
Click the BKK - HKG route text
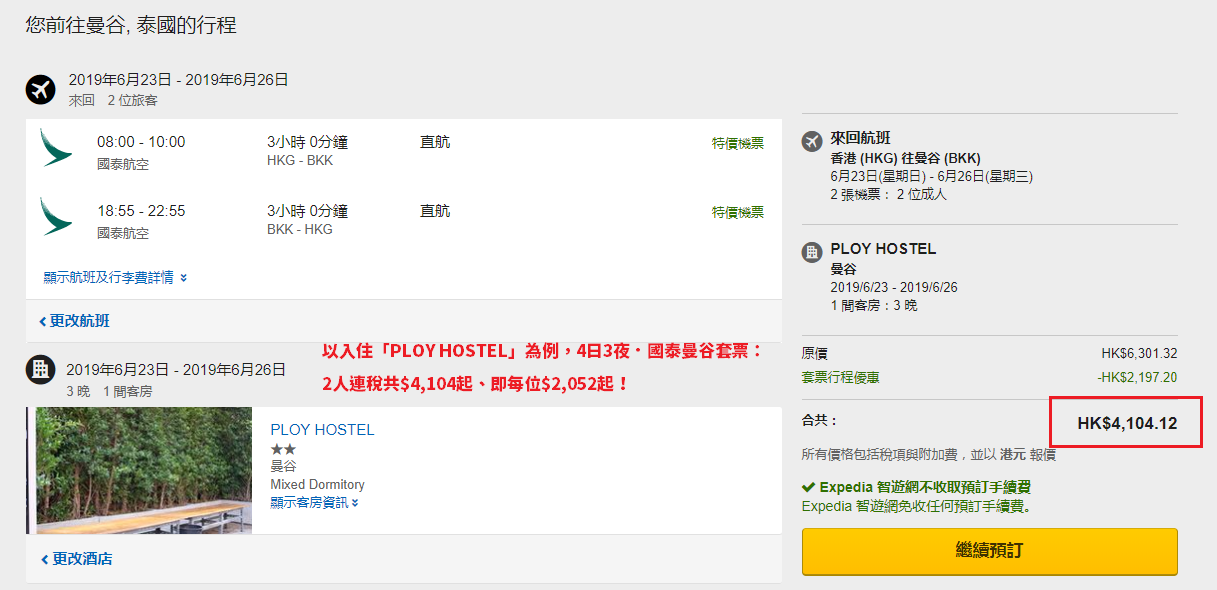[300, 229]
